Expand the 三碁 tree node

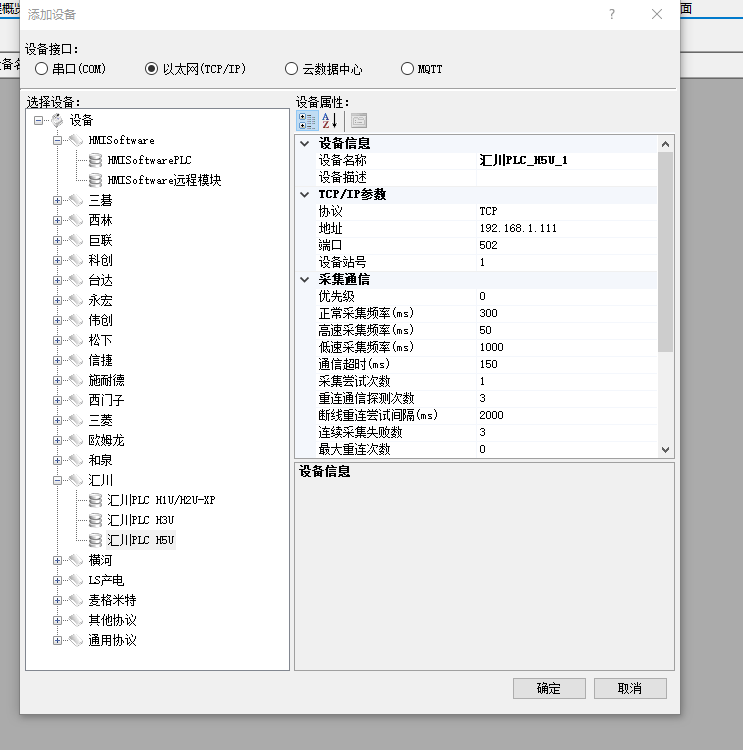pyautogui.click(x=57, y=200)
